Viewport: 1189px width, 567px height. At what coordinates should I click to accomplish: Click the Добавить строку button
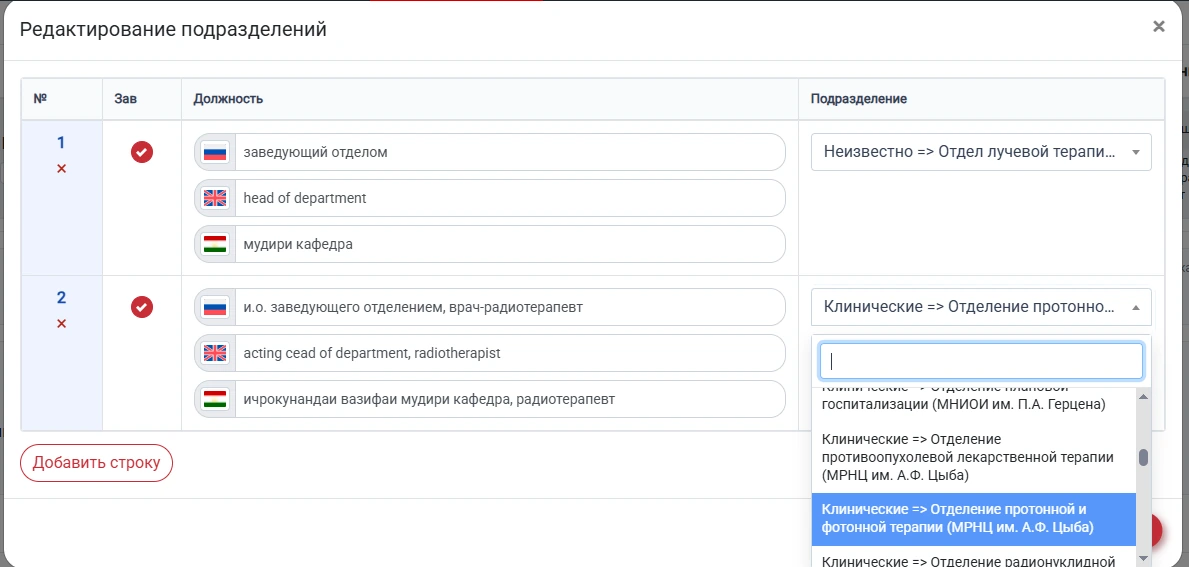96,463
